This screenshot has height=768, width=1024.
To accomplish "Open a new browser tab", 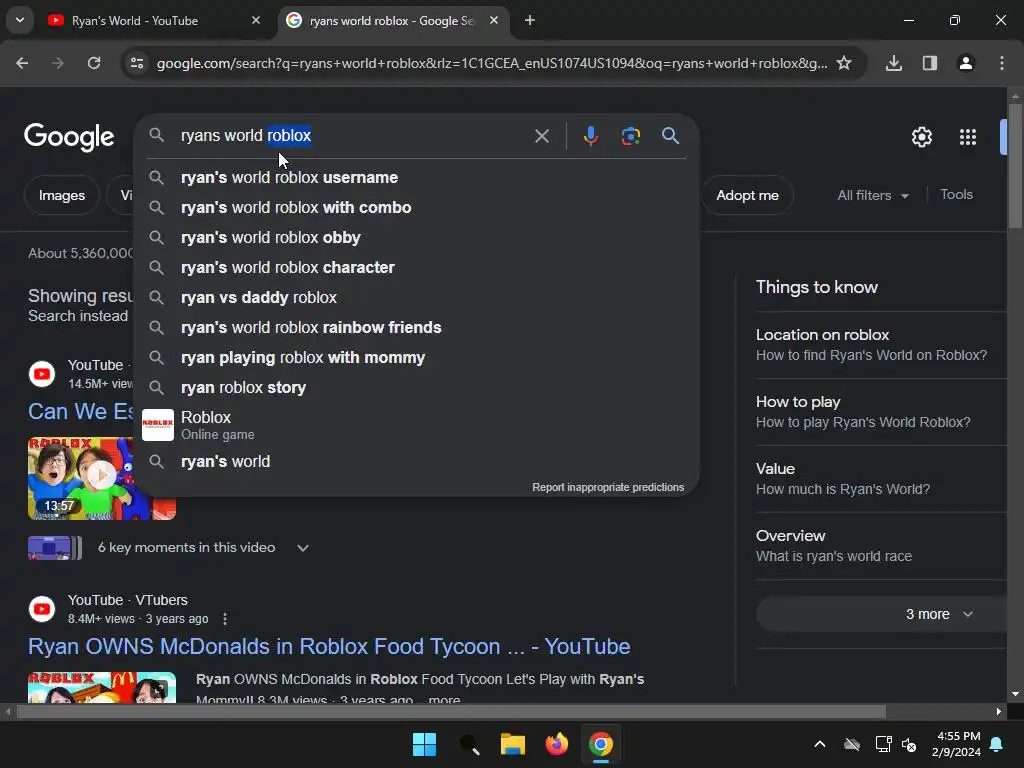I will pos(530,20).
